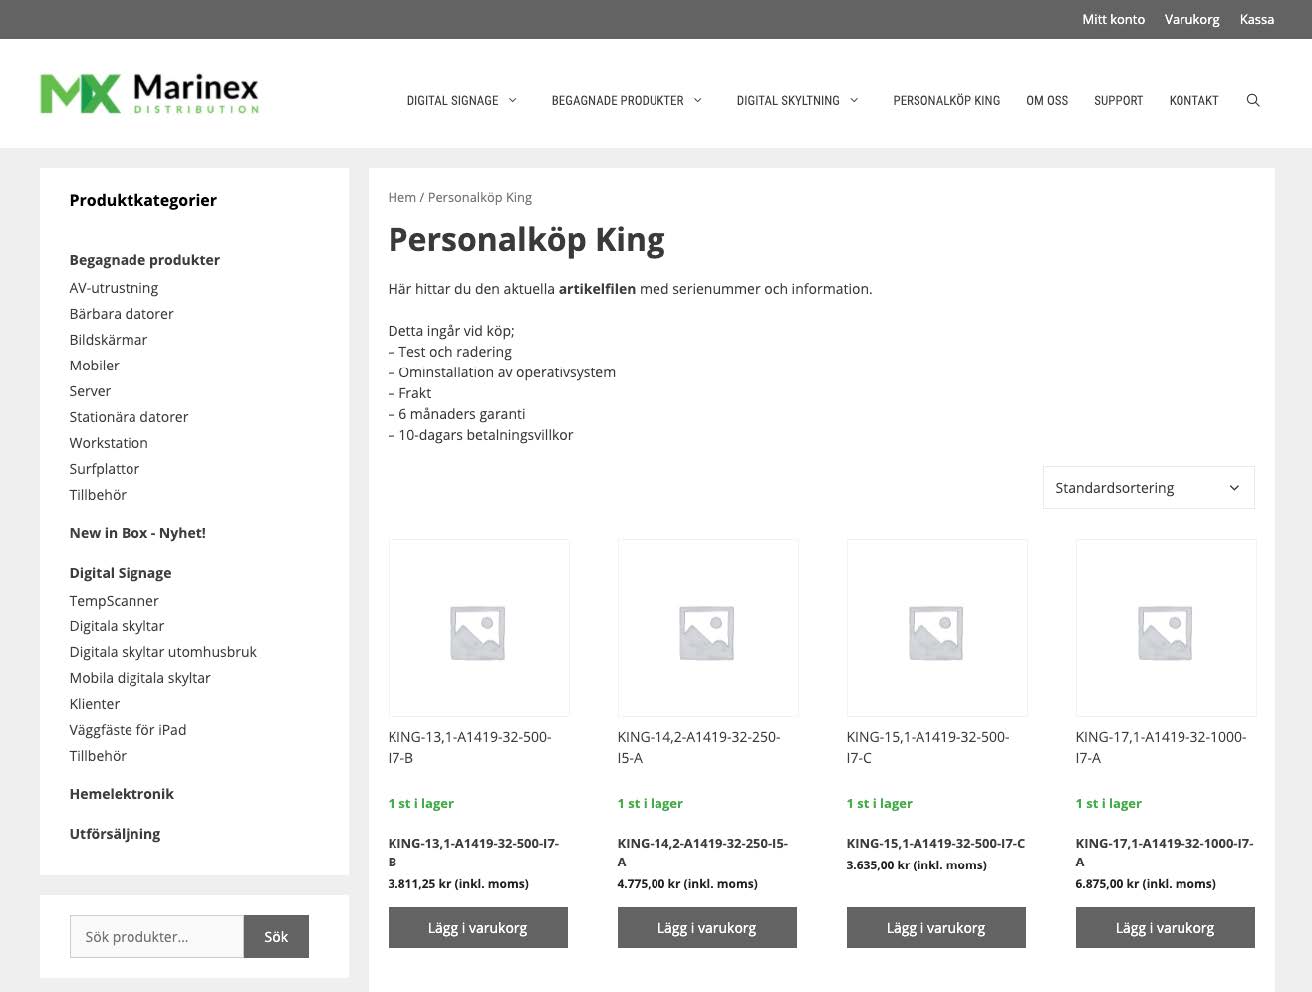Click the KING-15,1 product placeholder image
Viewport: 1312px width, 992px height.
click(936, 628)
